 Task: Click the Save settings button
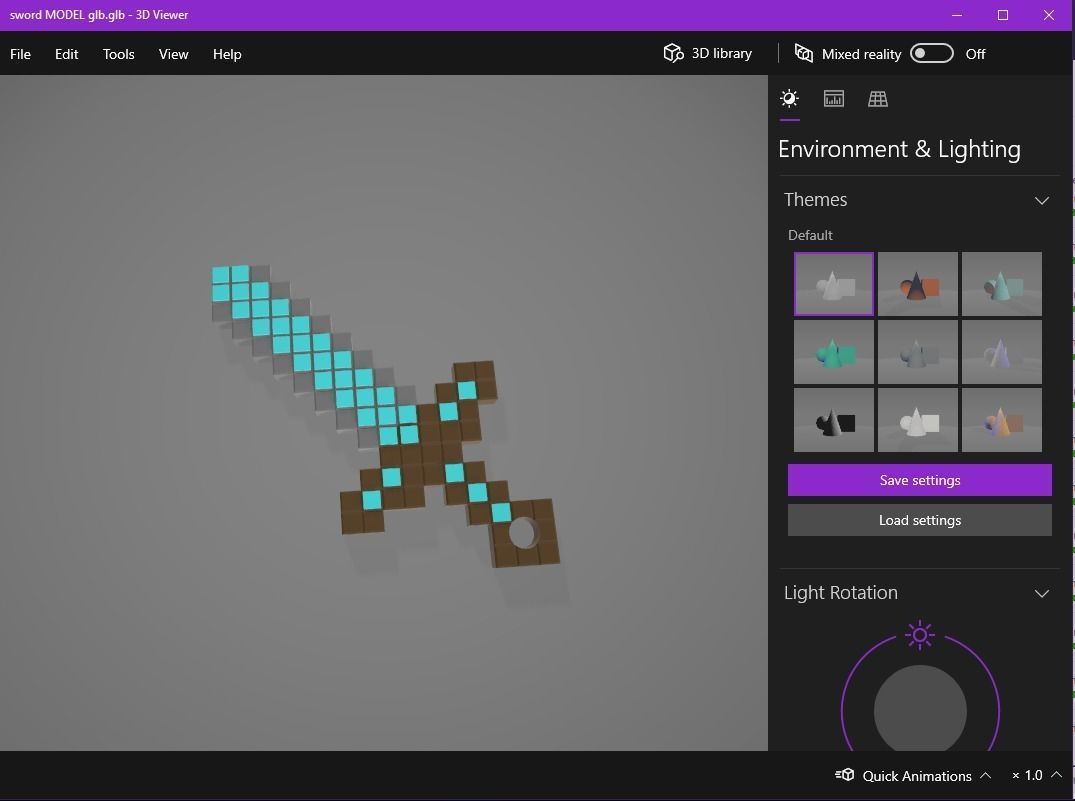tap(919, 480)
